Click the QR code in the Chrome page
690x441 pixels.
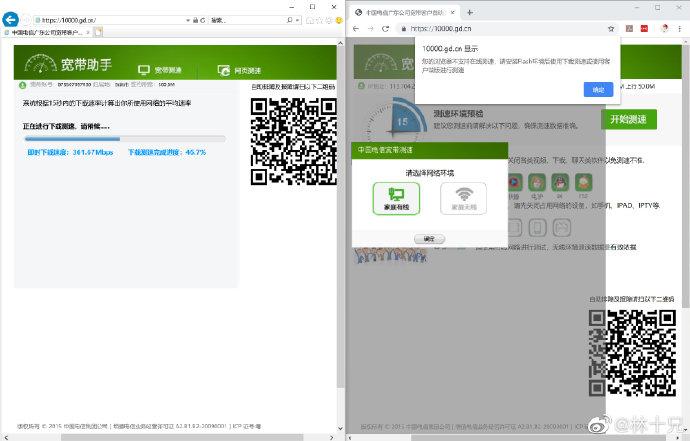pyautogui.click(x=632, y=352)
